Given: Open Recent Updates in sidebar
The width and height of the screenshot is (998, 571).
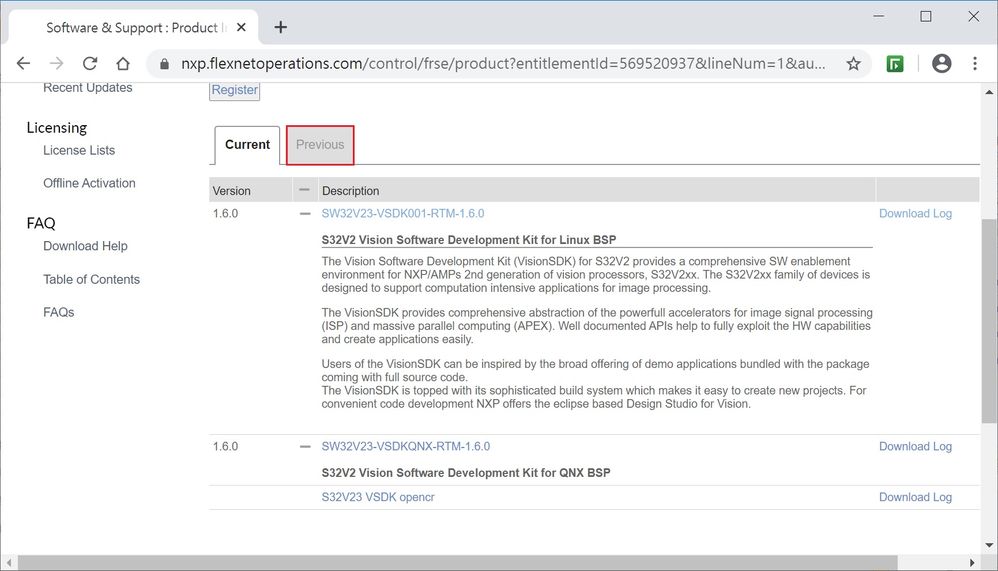Looking at the screenshot, I should click(88, 88).
